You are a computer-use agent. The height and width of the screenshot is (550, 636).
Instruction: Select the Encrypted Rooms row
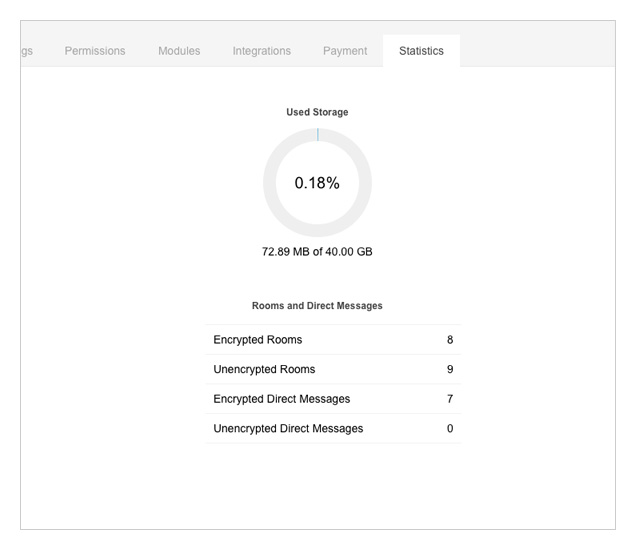pyautogui.click(x=333, y=339)
